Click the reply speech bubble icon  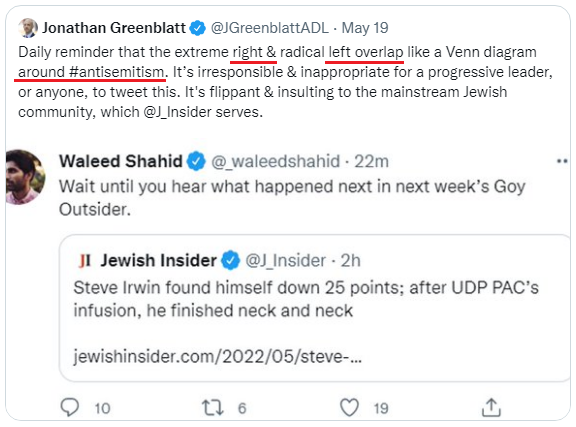coord(69,408)
